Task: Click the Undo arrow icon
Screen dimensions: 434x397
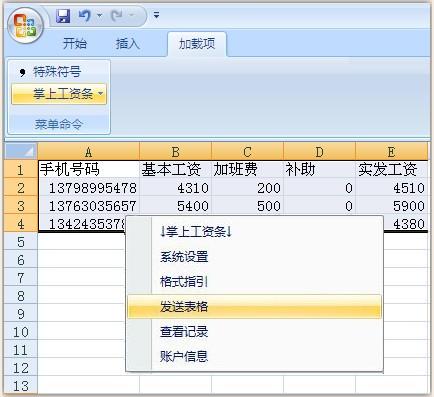Action: click(x=84, y=15)
